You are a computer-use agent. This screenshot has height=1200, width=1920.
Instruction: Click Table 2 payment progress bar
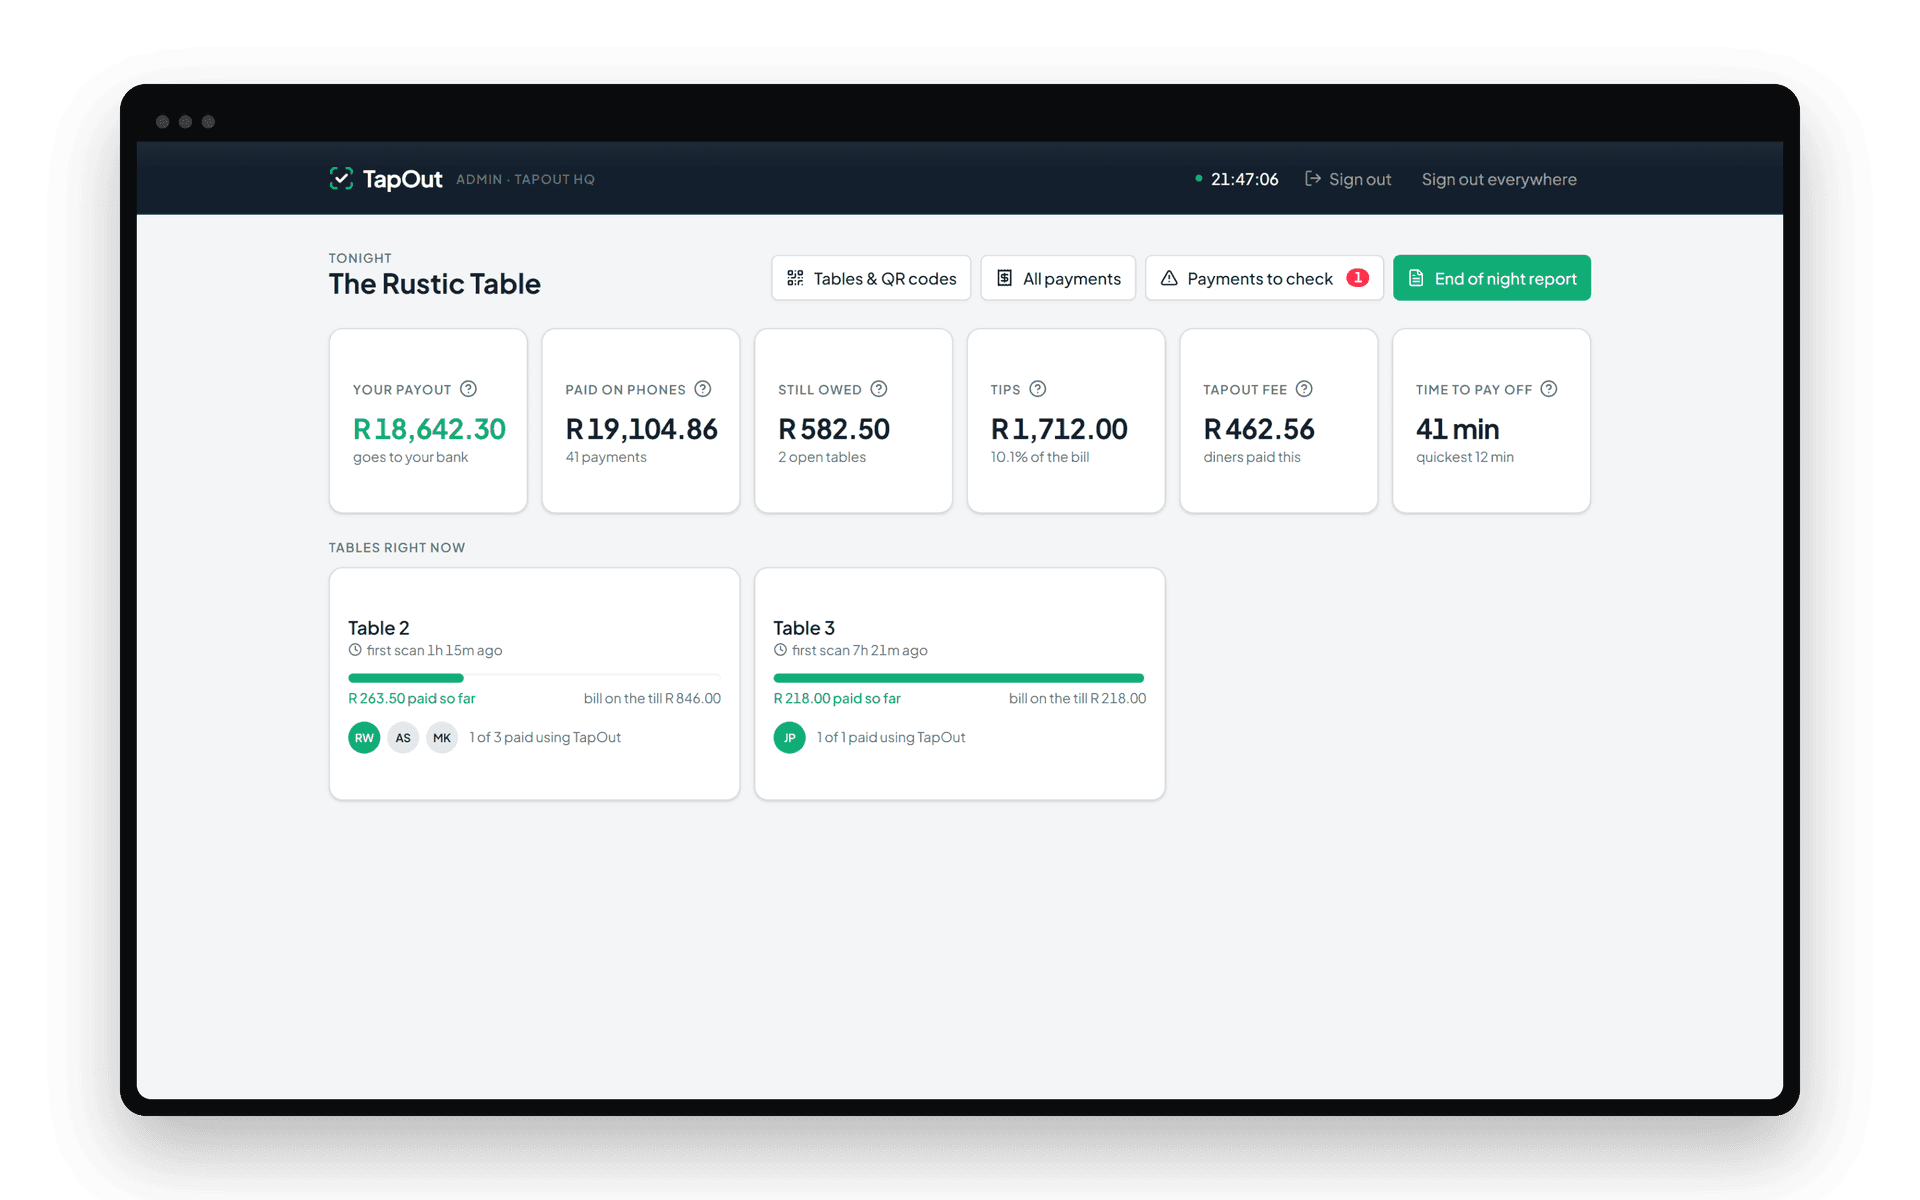point(534,678)
